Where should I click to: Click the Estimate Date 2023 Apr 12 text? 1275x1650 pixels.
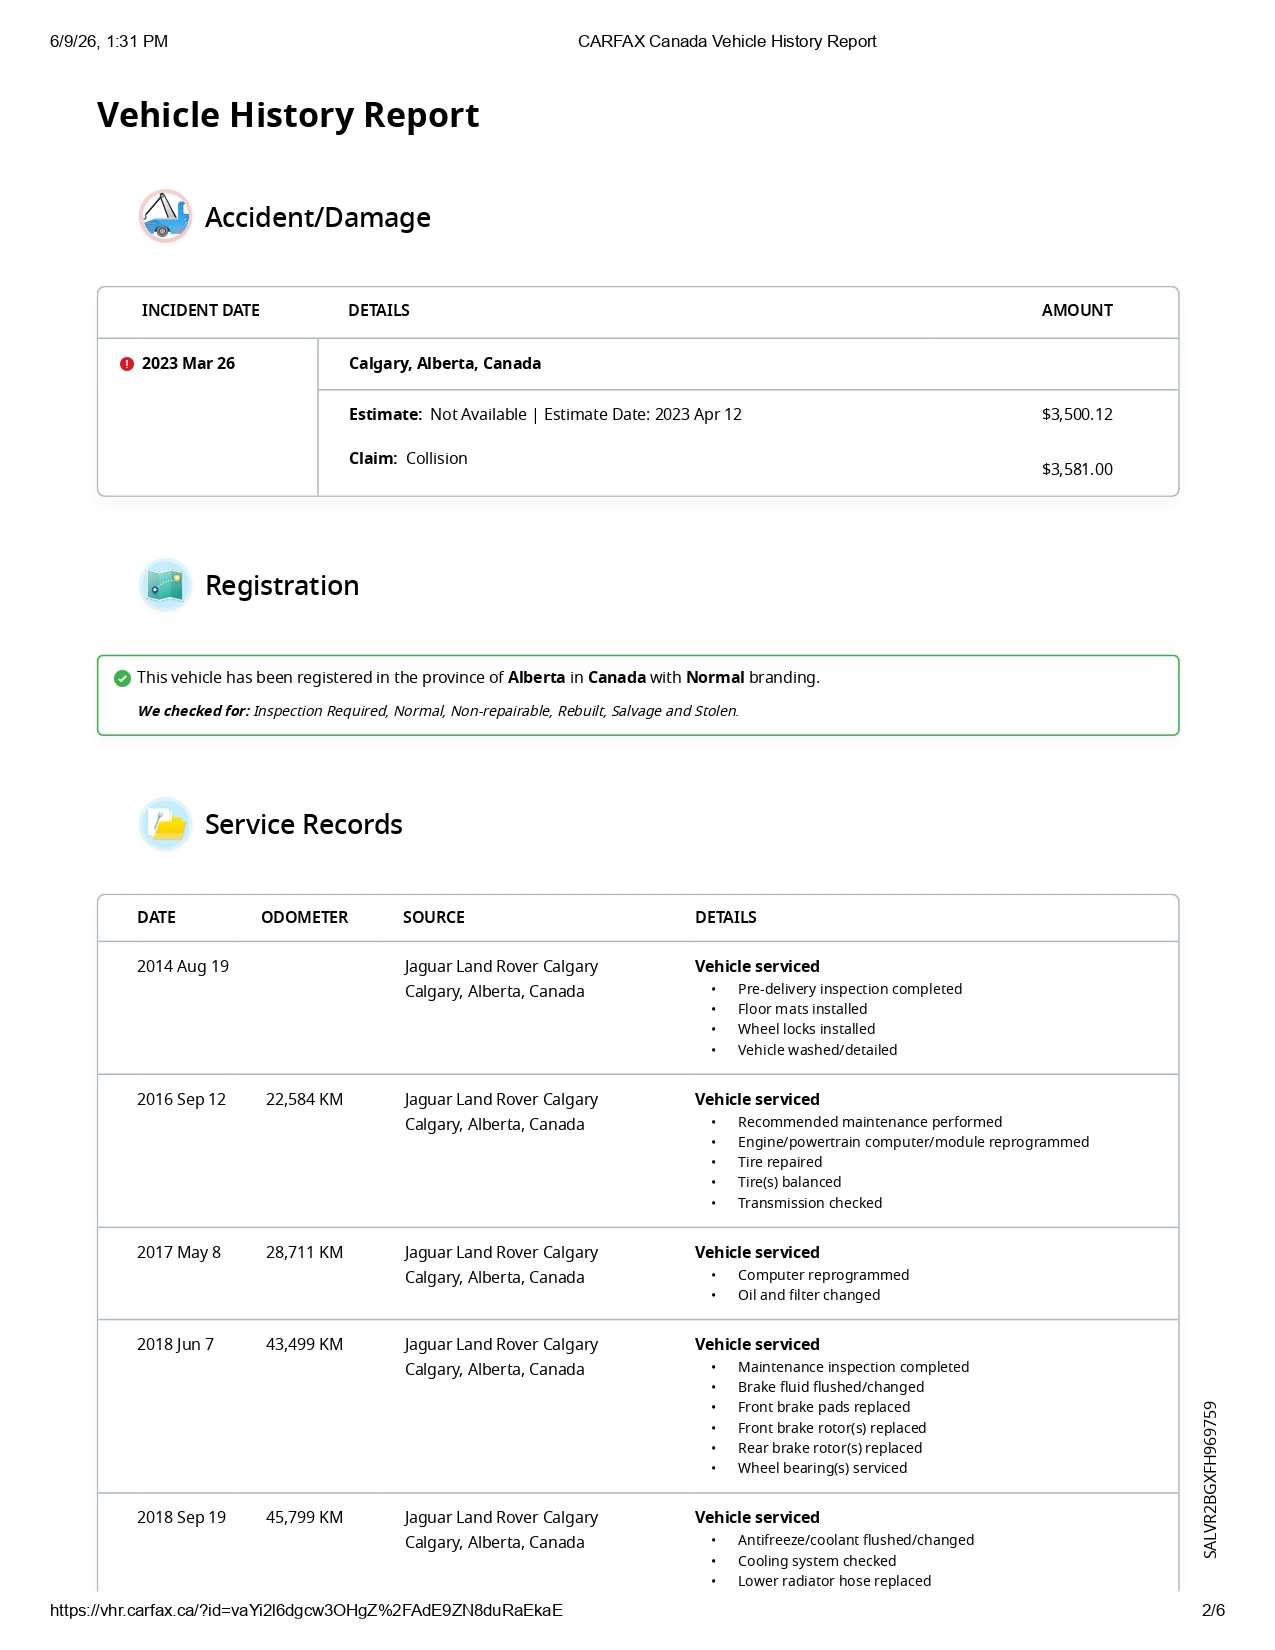click(643, 414)
